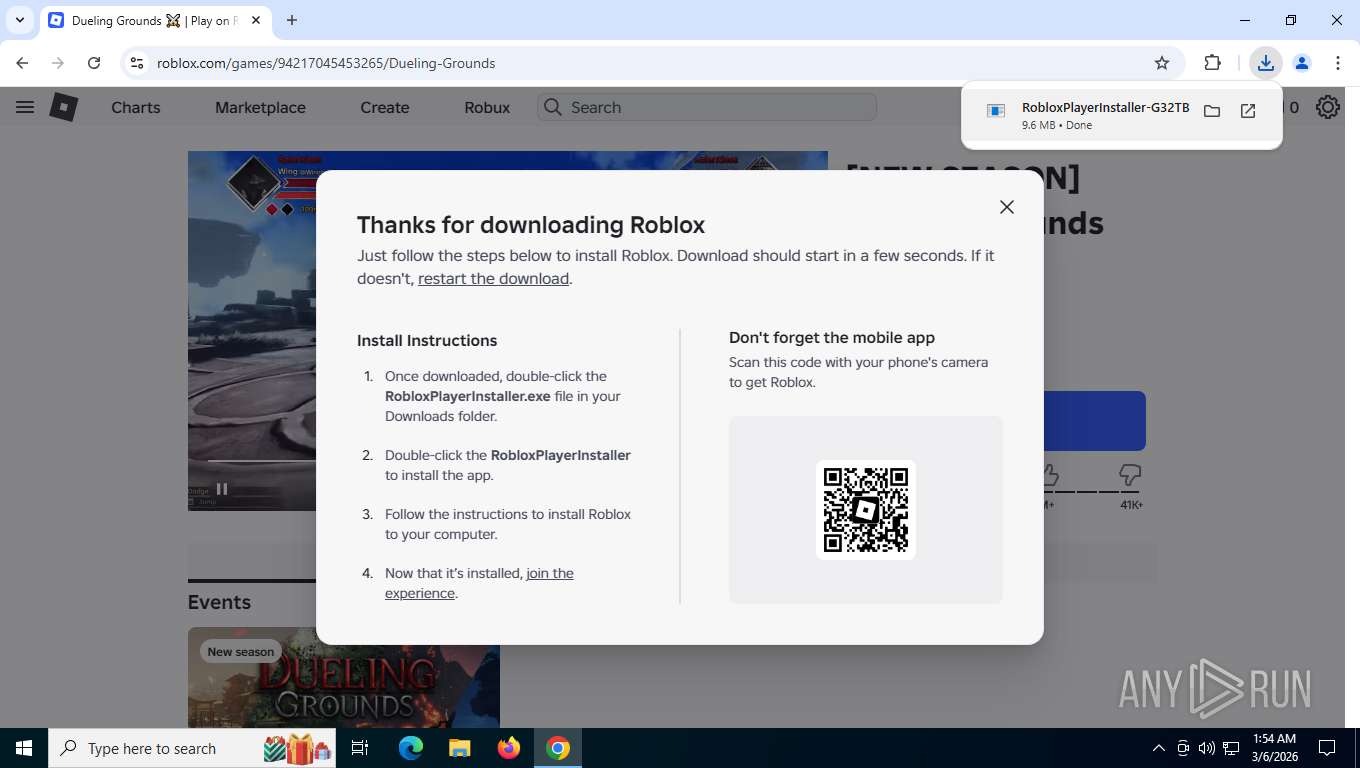
Task: Reload the current page
Action: 94,63
